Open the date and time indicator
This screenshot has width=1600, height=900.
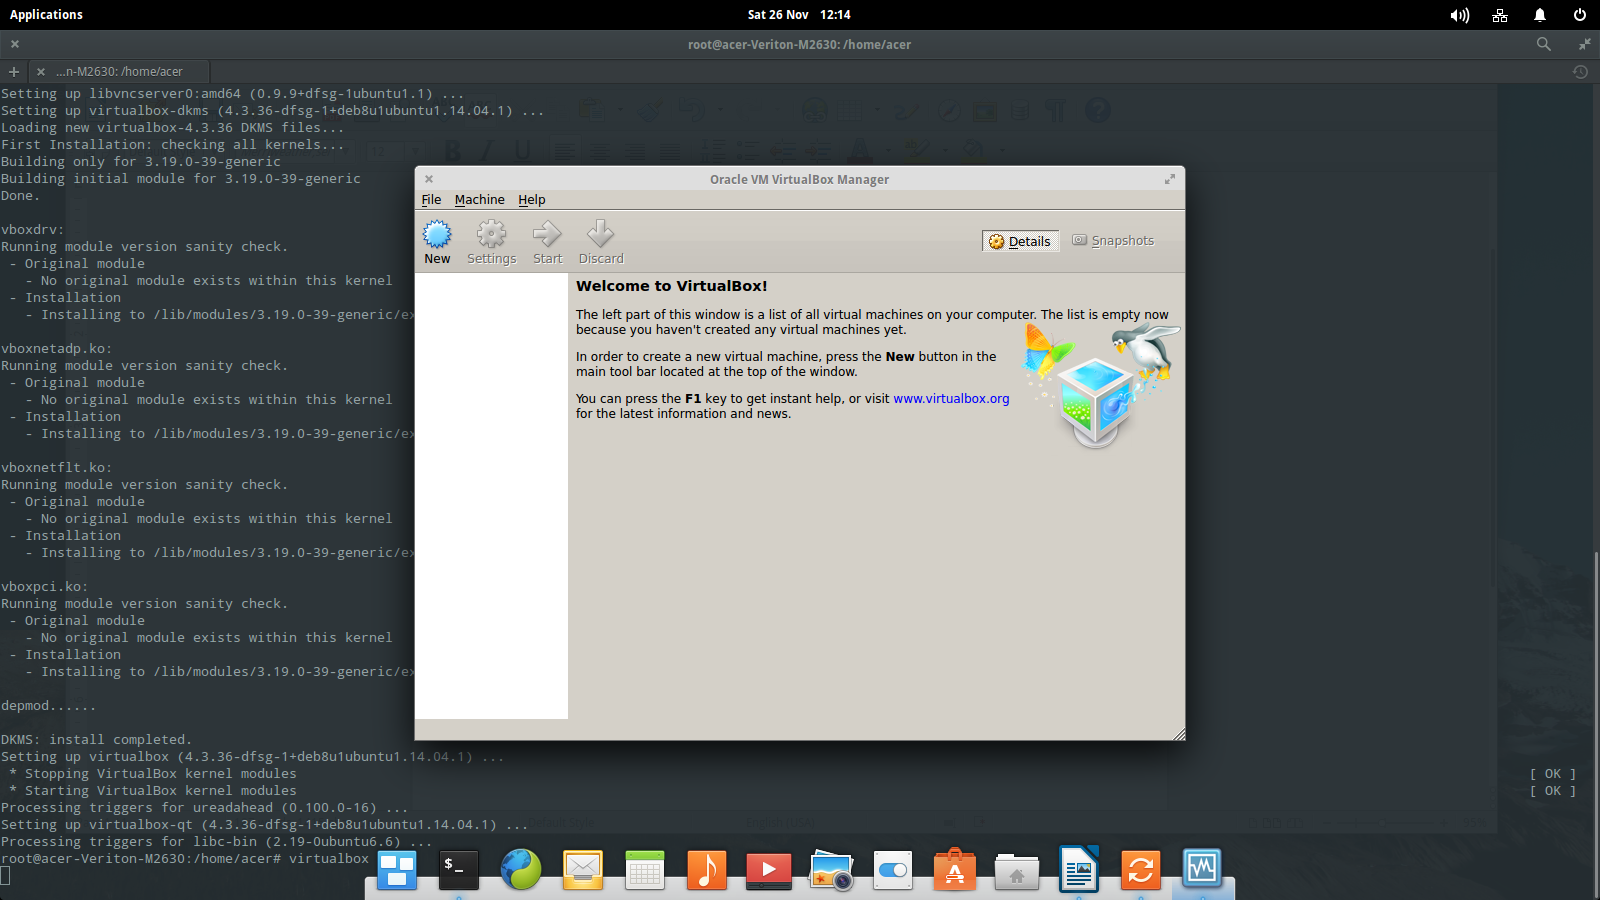click(799, 15)
